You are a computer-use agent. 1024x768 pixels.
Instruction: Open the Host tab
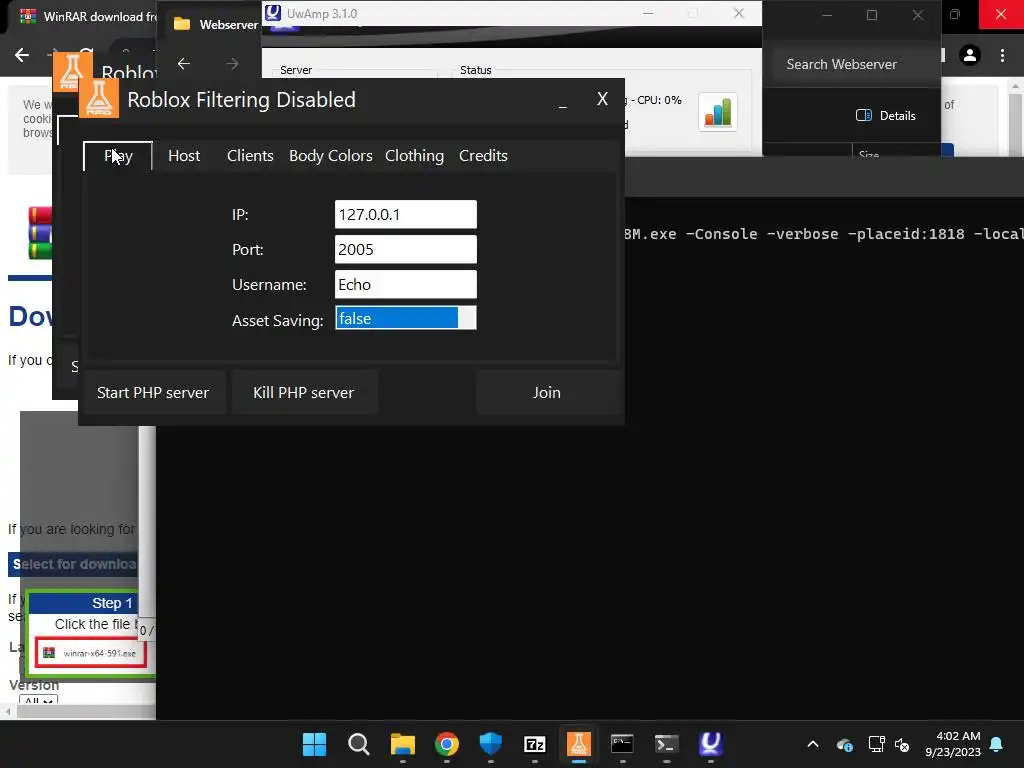[184, 156]
